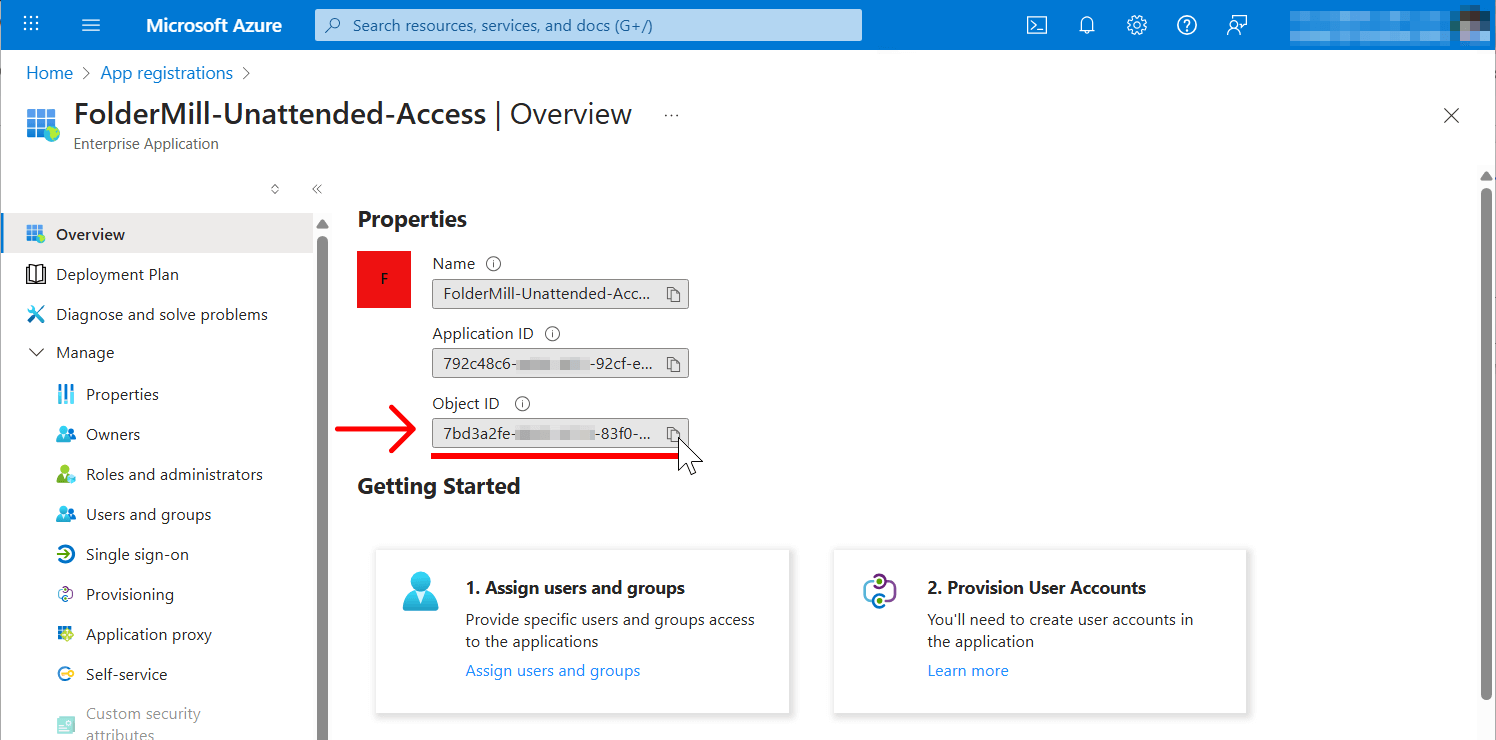Screen dimensions: 1496x740
Task: Collapse the Manage section
Action: click(x=37, y=352)
